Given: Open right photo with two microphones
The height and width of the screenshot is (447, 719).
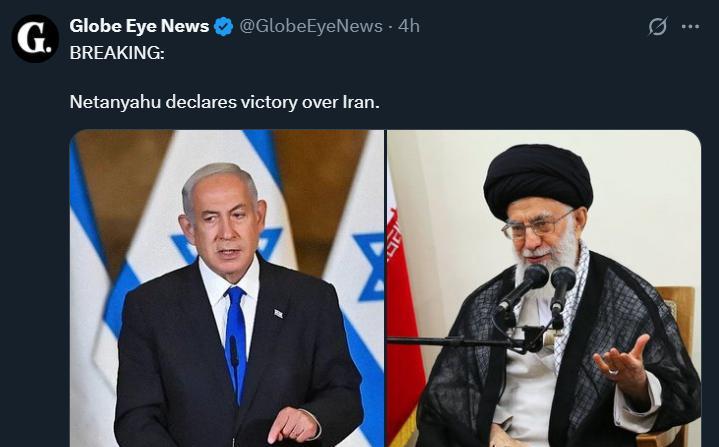Looking at the screenshot, I should click(544, 288).
